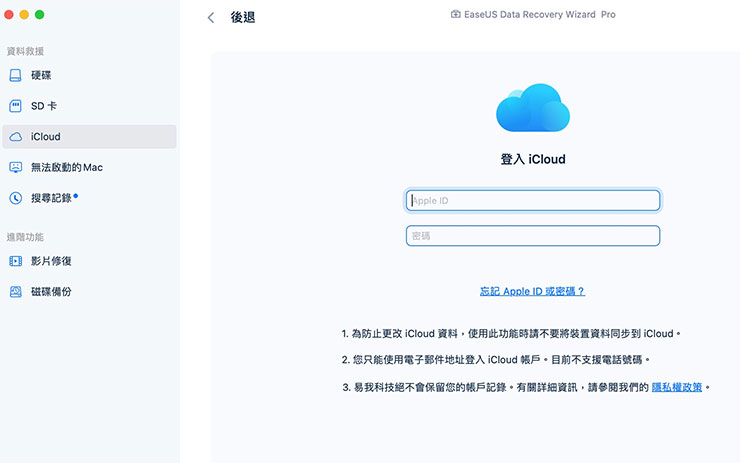Click the 進階功能 section label

(x=25, y=237)
